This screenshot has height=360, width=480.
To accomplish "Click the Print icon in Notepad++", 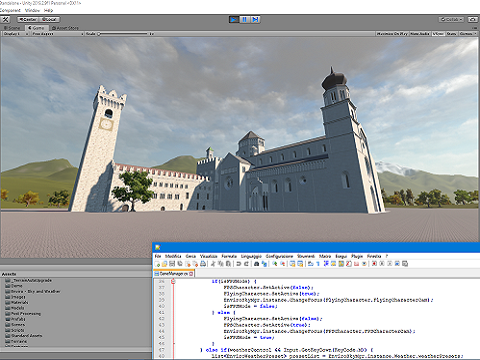I will click(203, 264).
